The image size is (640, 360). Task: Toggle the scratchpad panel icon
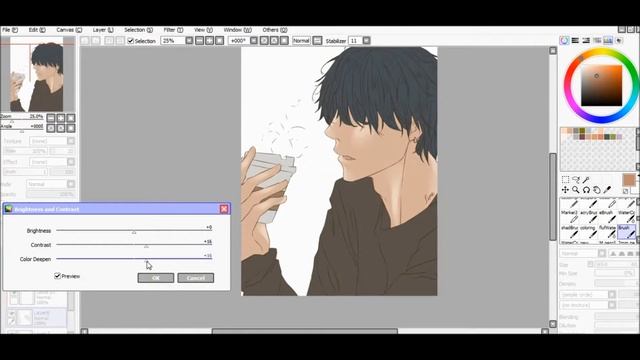click(x=619, y=40)
